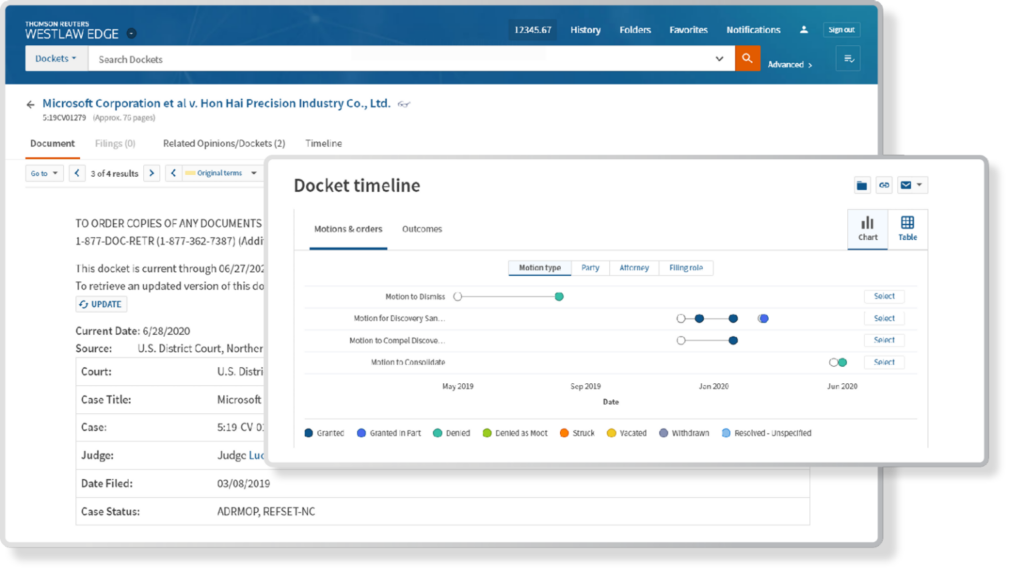Viewport: 1024px width, 576px height.
Task: Click the Struck legend color swatch
Action: [x=564, y=433]
